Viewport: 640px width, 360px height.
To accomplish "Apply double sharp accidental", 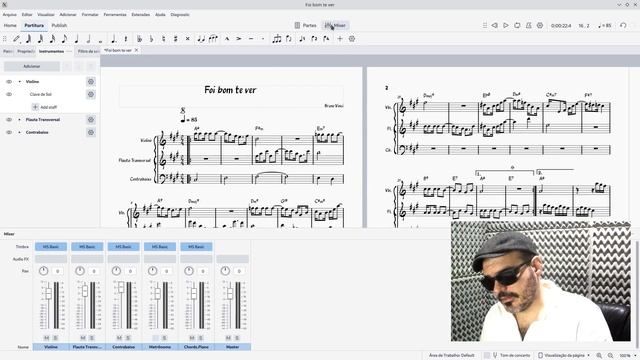I will click(187, 39).
